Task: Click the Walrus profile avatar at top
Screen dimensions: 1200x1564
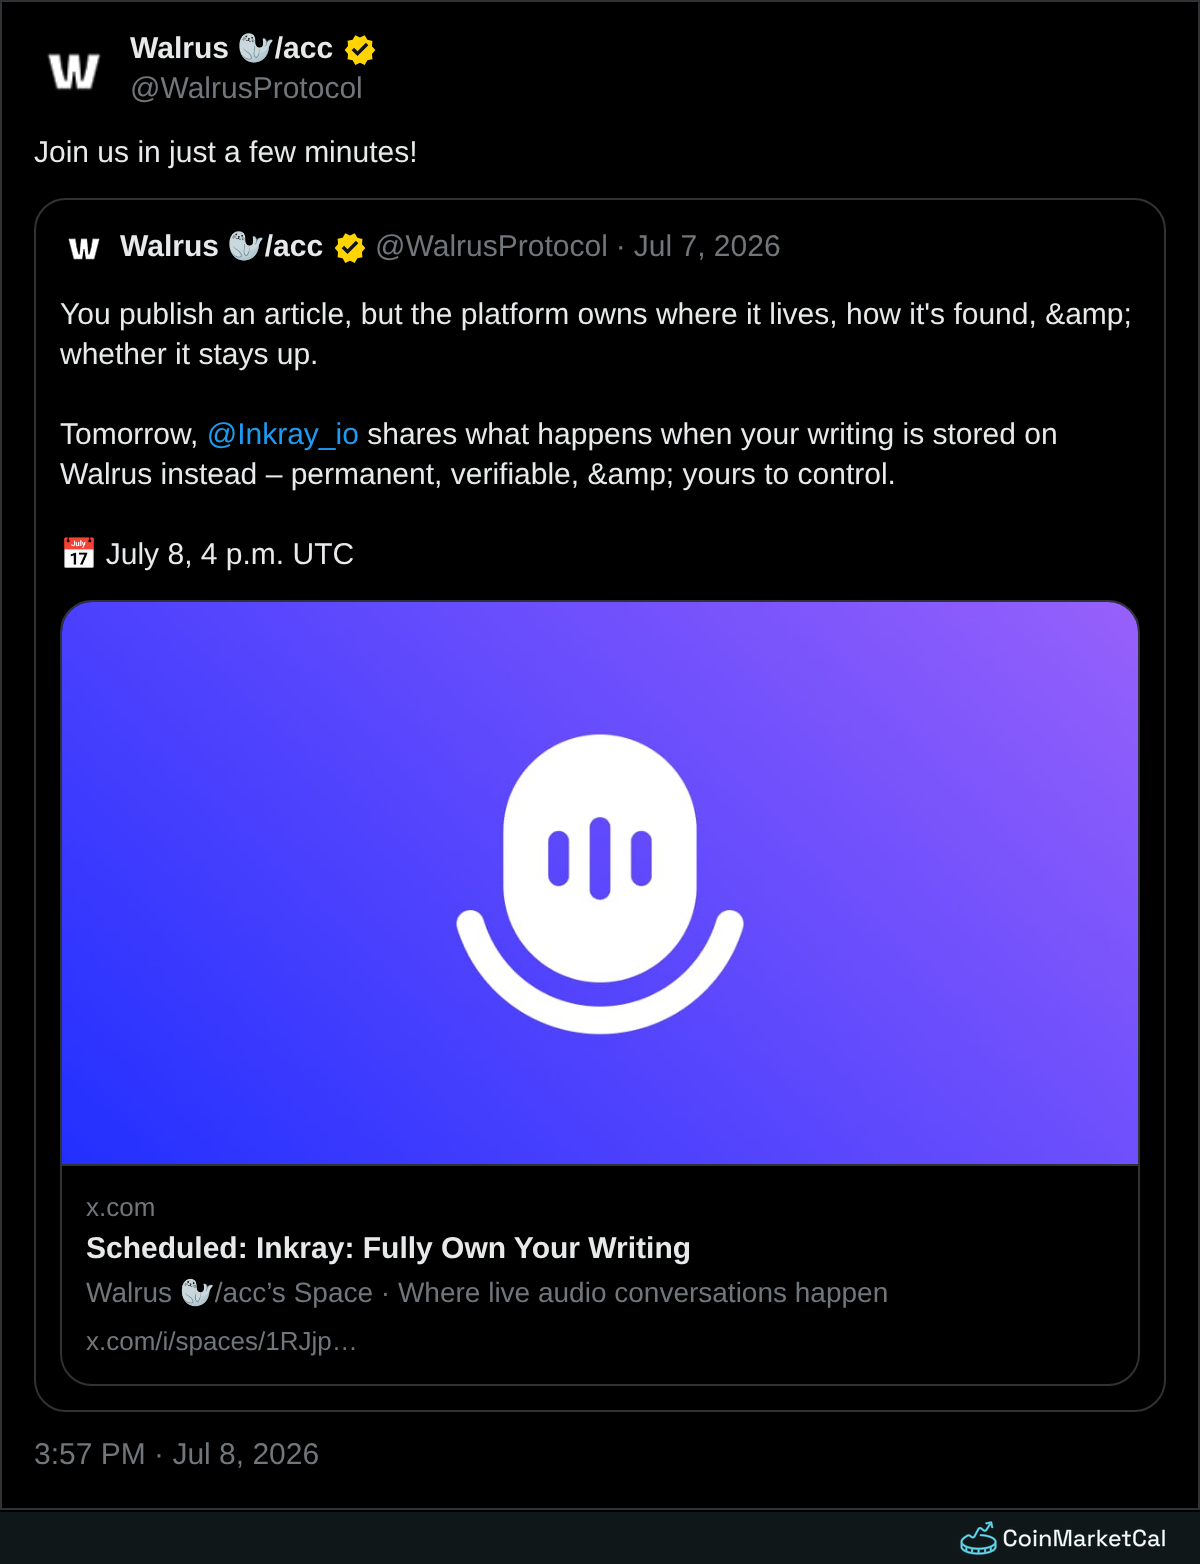Action: (74, 70)
